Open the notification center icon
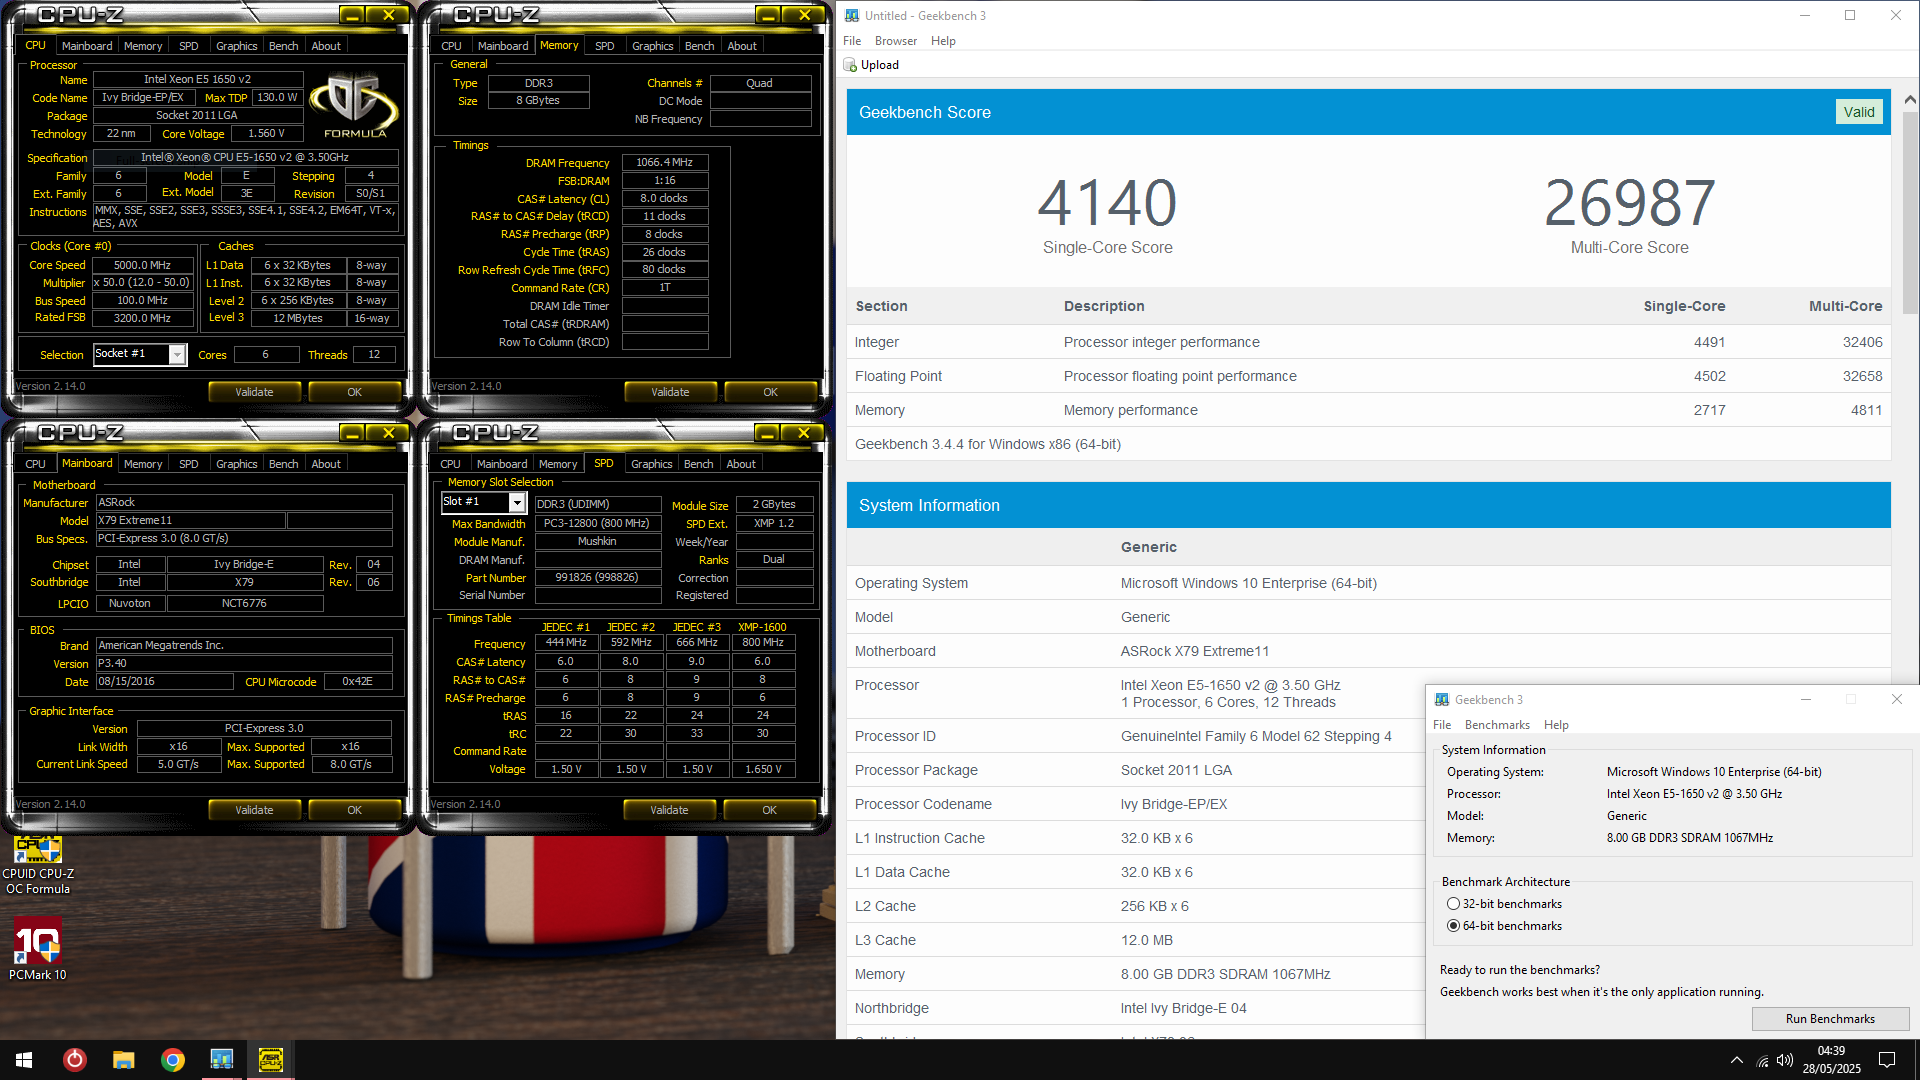This screenshot has height=1080, width=1920. click(1887, 1060)
